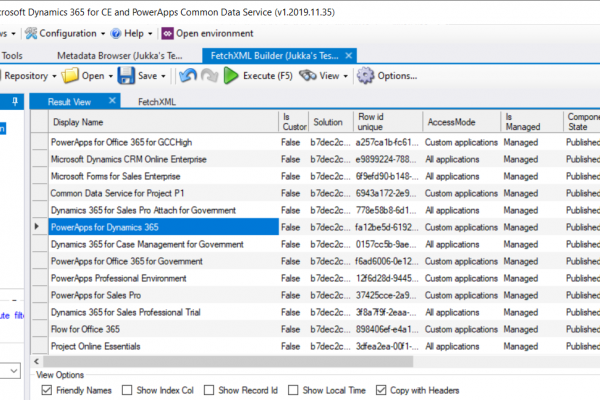600x400 pixels.
Task: Select 'PowerApps for Office 365 for Government' row
Action: (x=163, y=261)
